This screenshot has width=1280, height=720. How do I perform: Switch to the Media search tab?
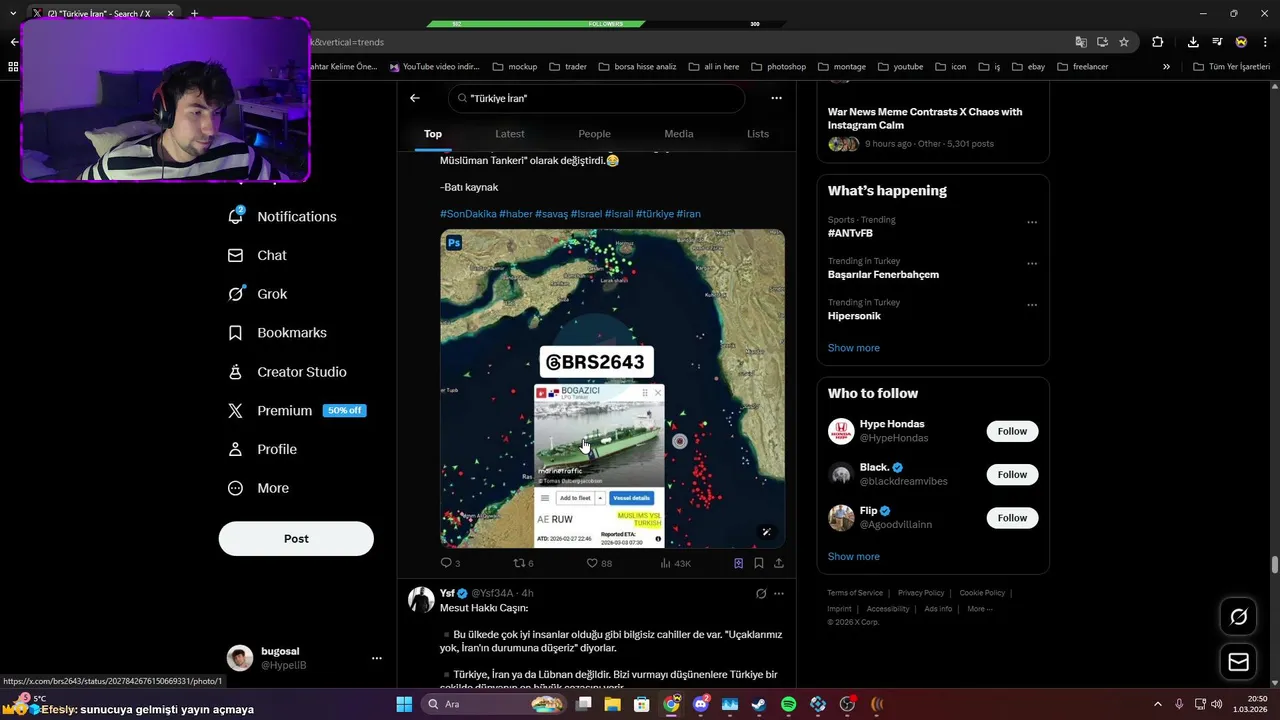[x=679, y=134]
